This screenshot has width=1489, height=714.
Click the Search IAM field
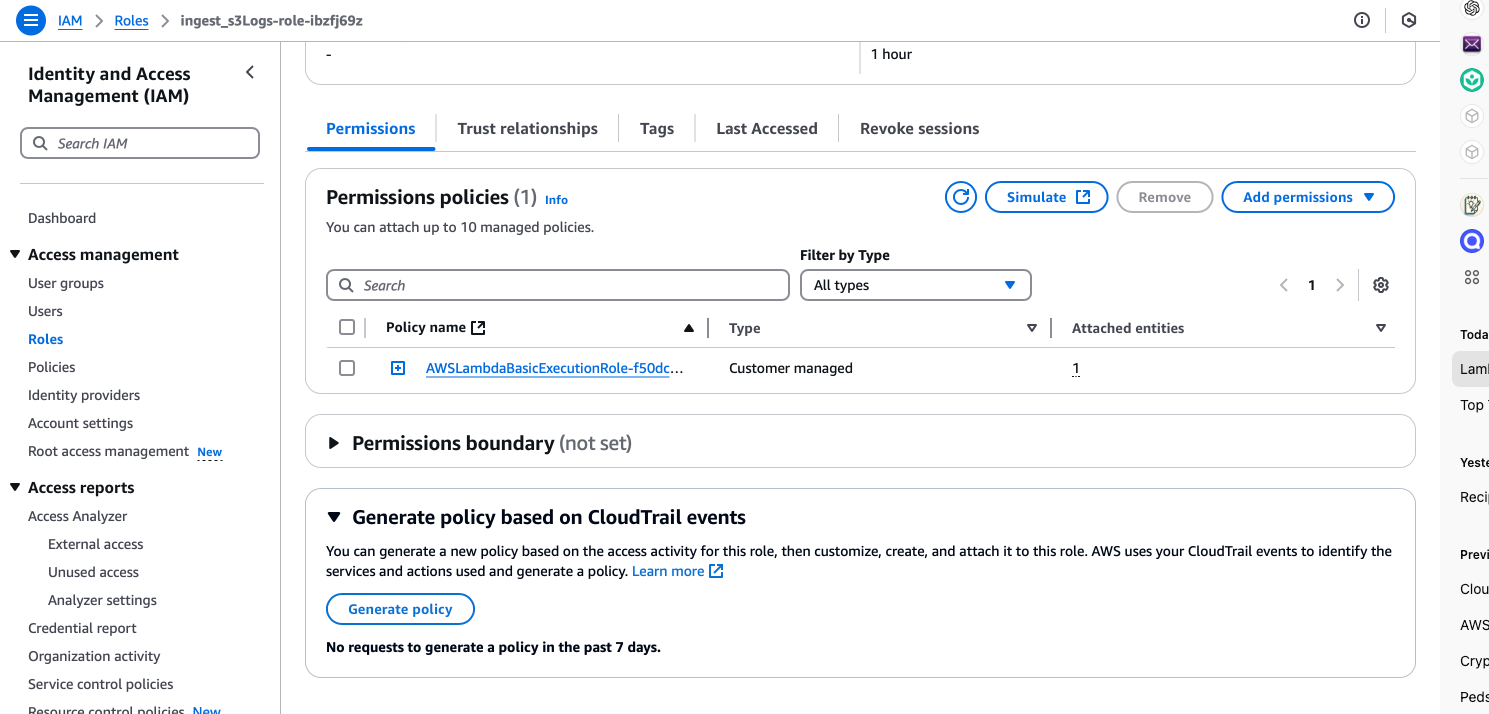point(140,143)
